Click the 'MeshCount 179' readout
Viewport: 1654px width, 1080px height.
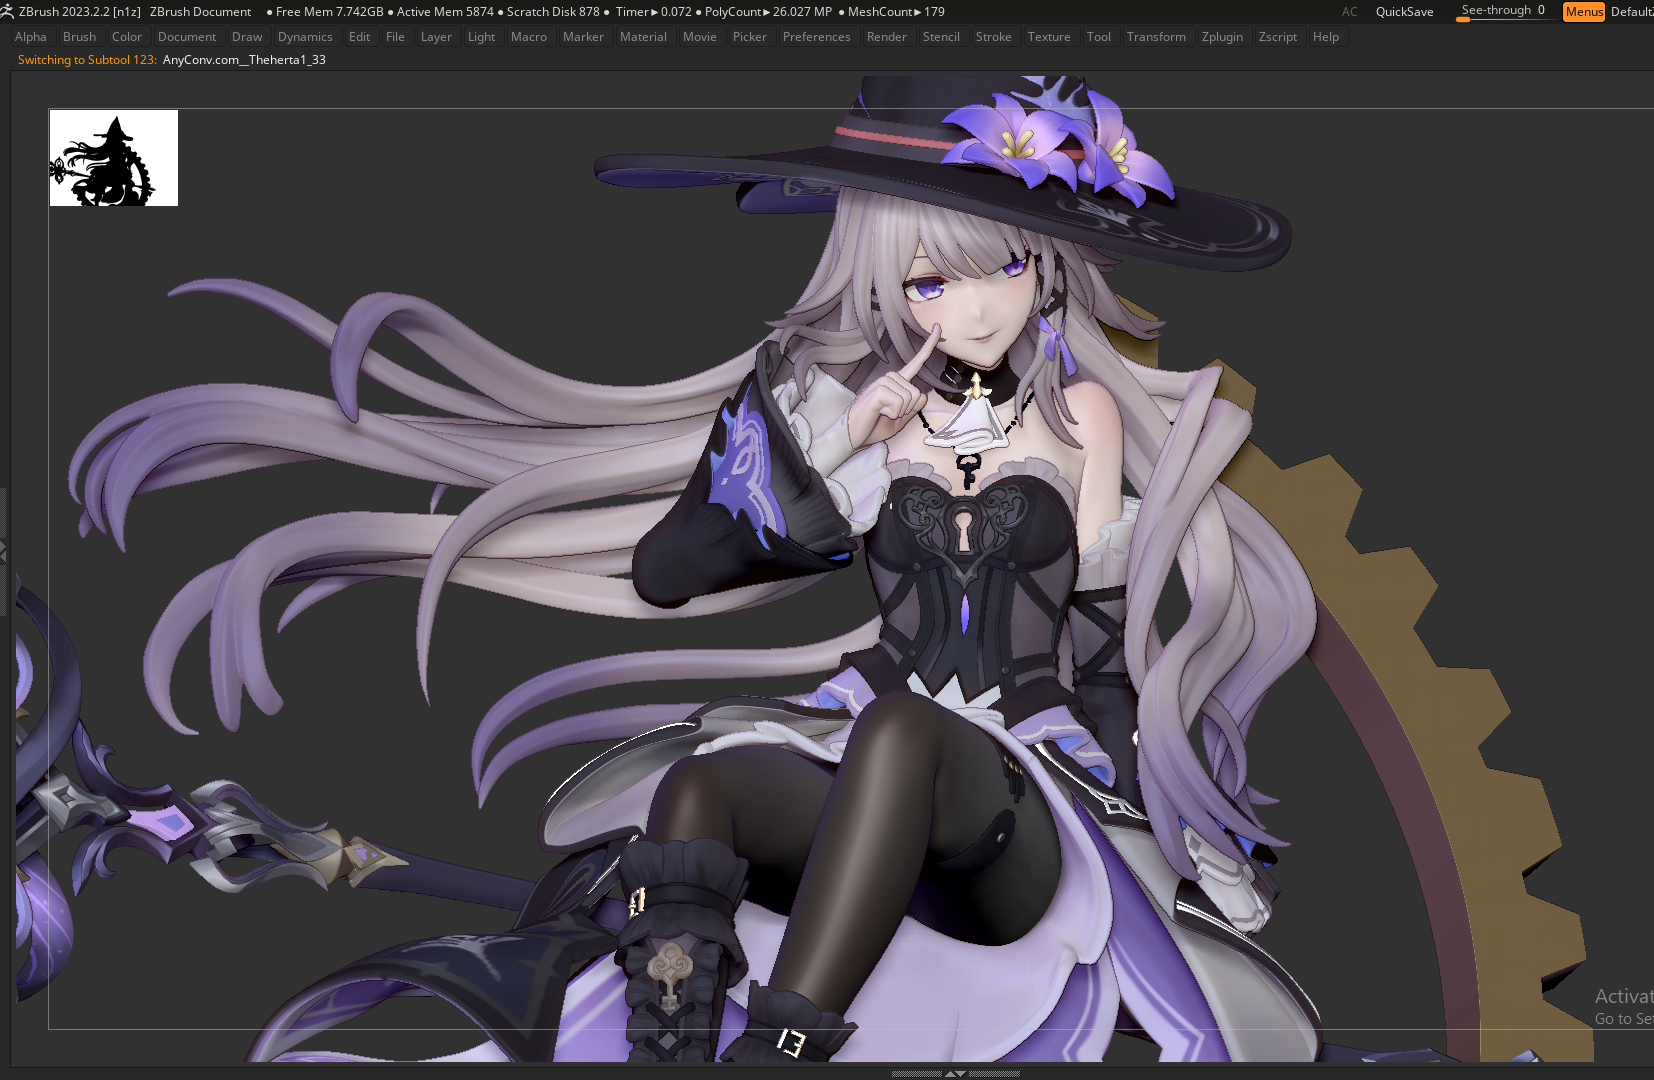pyautogui.click(x=896, y=12)
